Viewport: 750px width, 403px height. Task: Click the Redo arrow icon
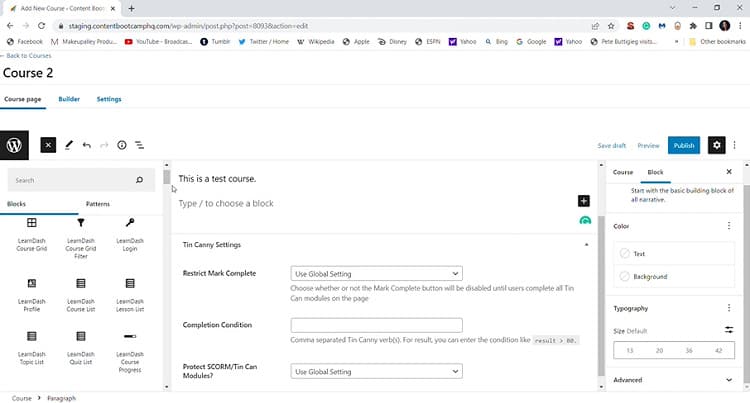(104, 145)
